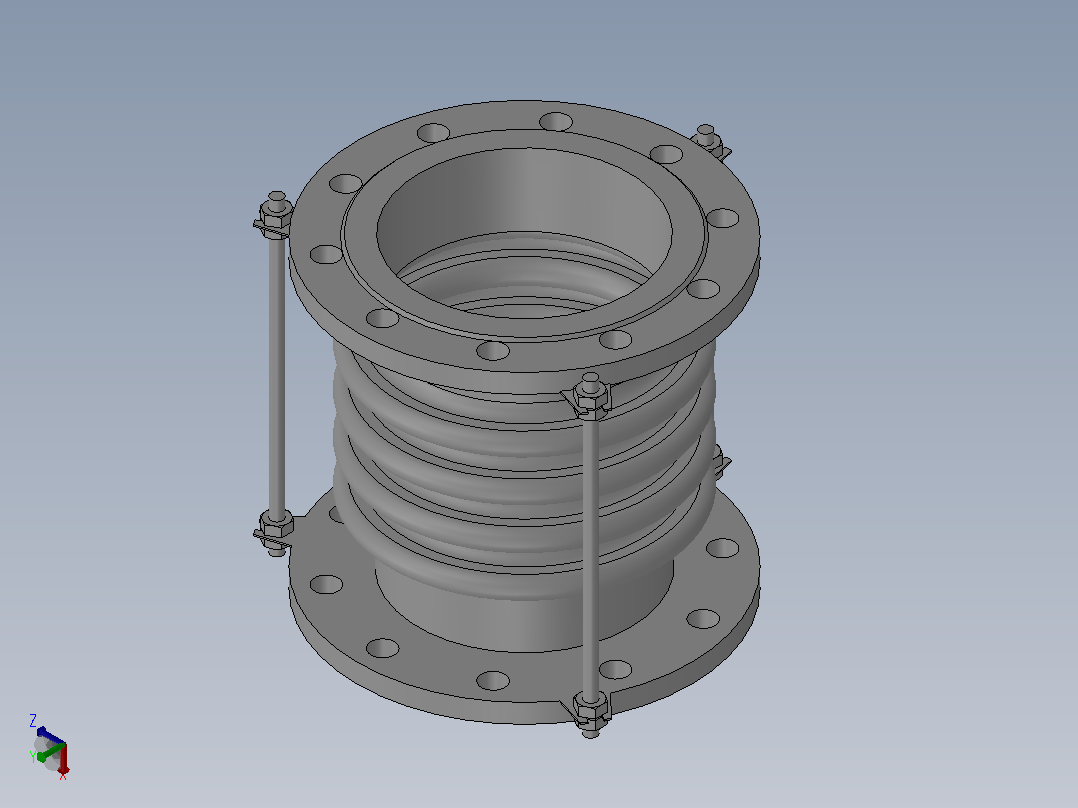Click the "Y" label on the triad
Viewport: 1078px width, 808px height.
(x=32, y=757)
